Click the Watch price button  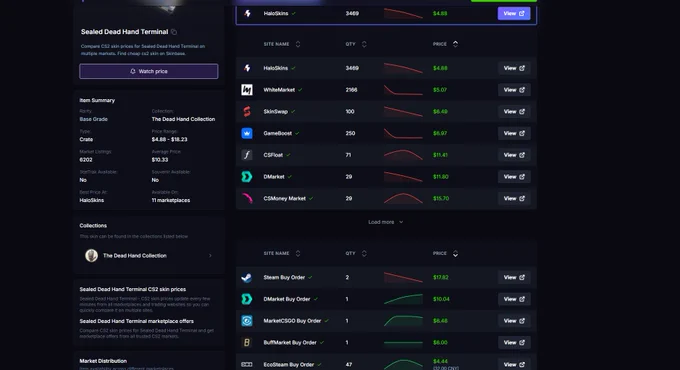pyautogui.click(x=149, y=71)
